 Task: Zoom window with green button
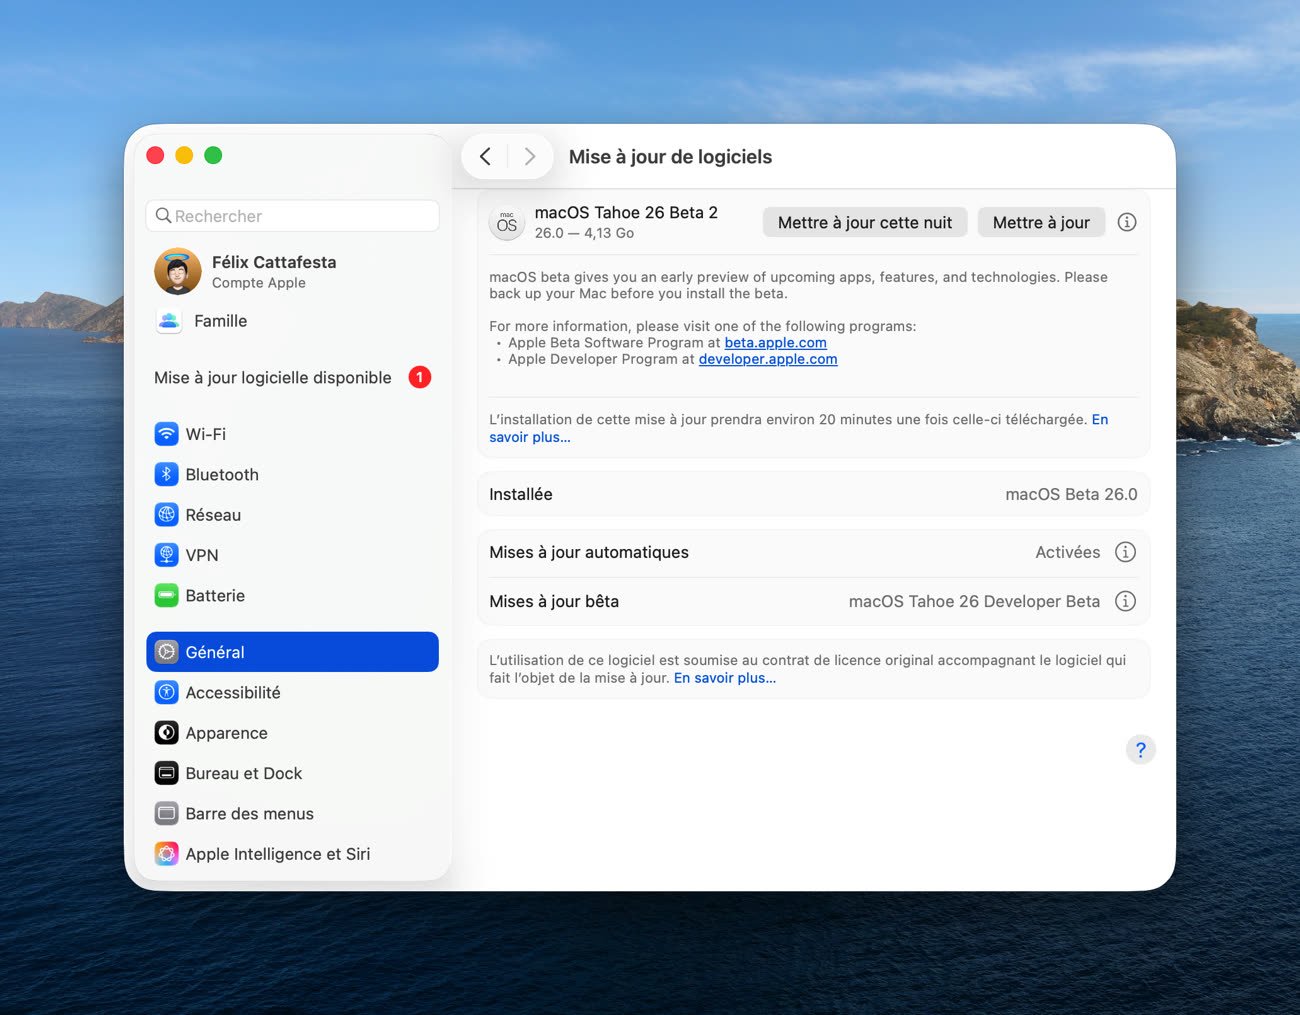[x=213, y=155]
